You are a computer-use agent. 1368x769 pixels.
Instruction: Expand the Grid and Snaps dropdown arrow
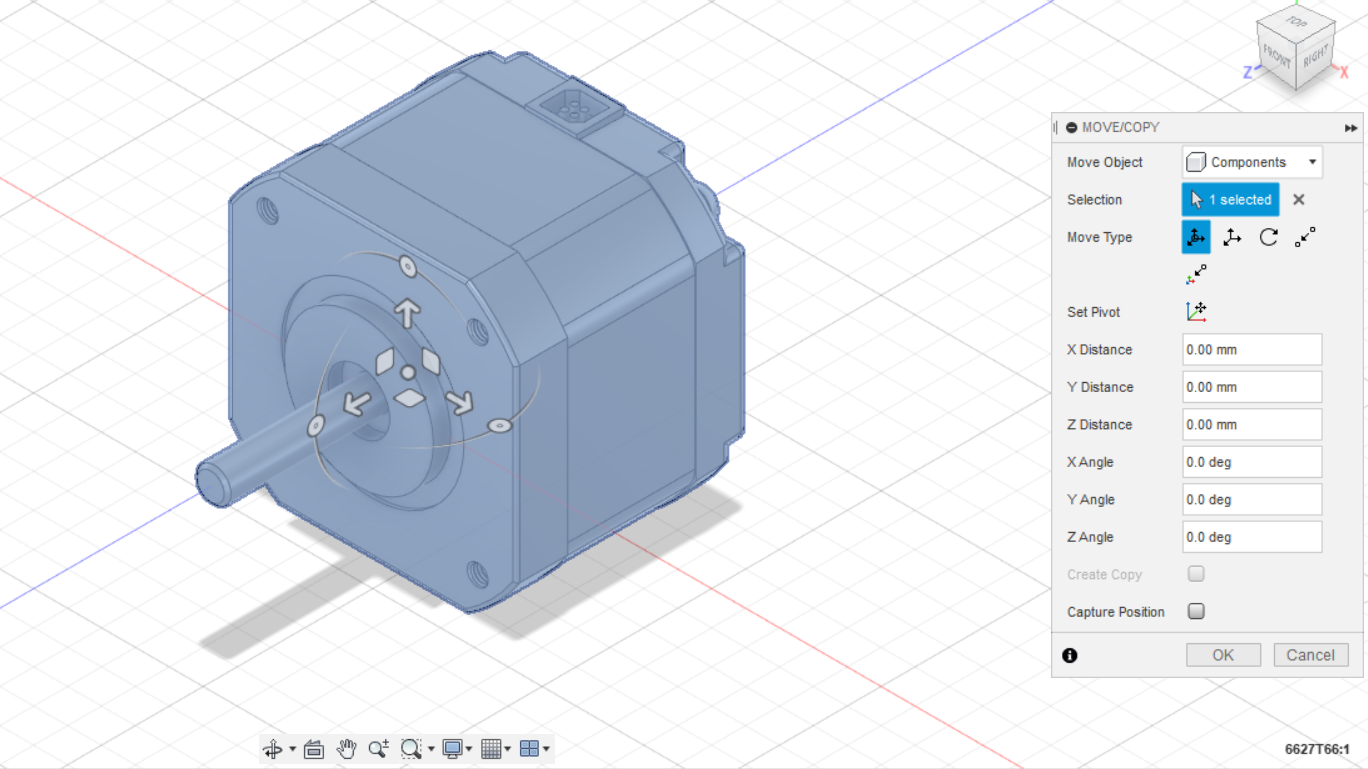coord(507,749)
